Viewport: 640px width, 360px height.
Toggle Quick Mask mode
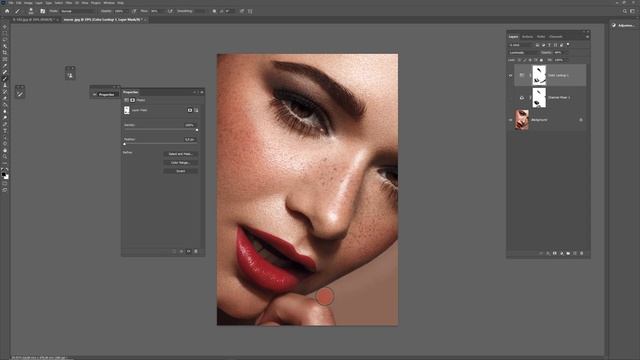pos(5,183)
